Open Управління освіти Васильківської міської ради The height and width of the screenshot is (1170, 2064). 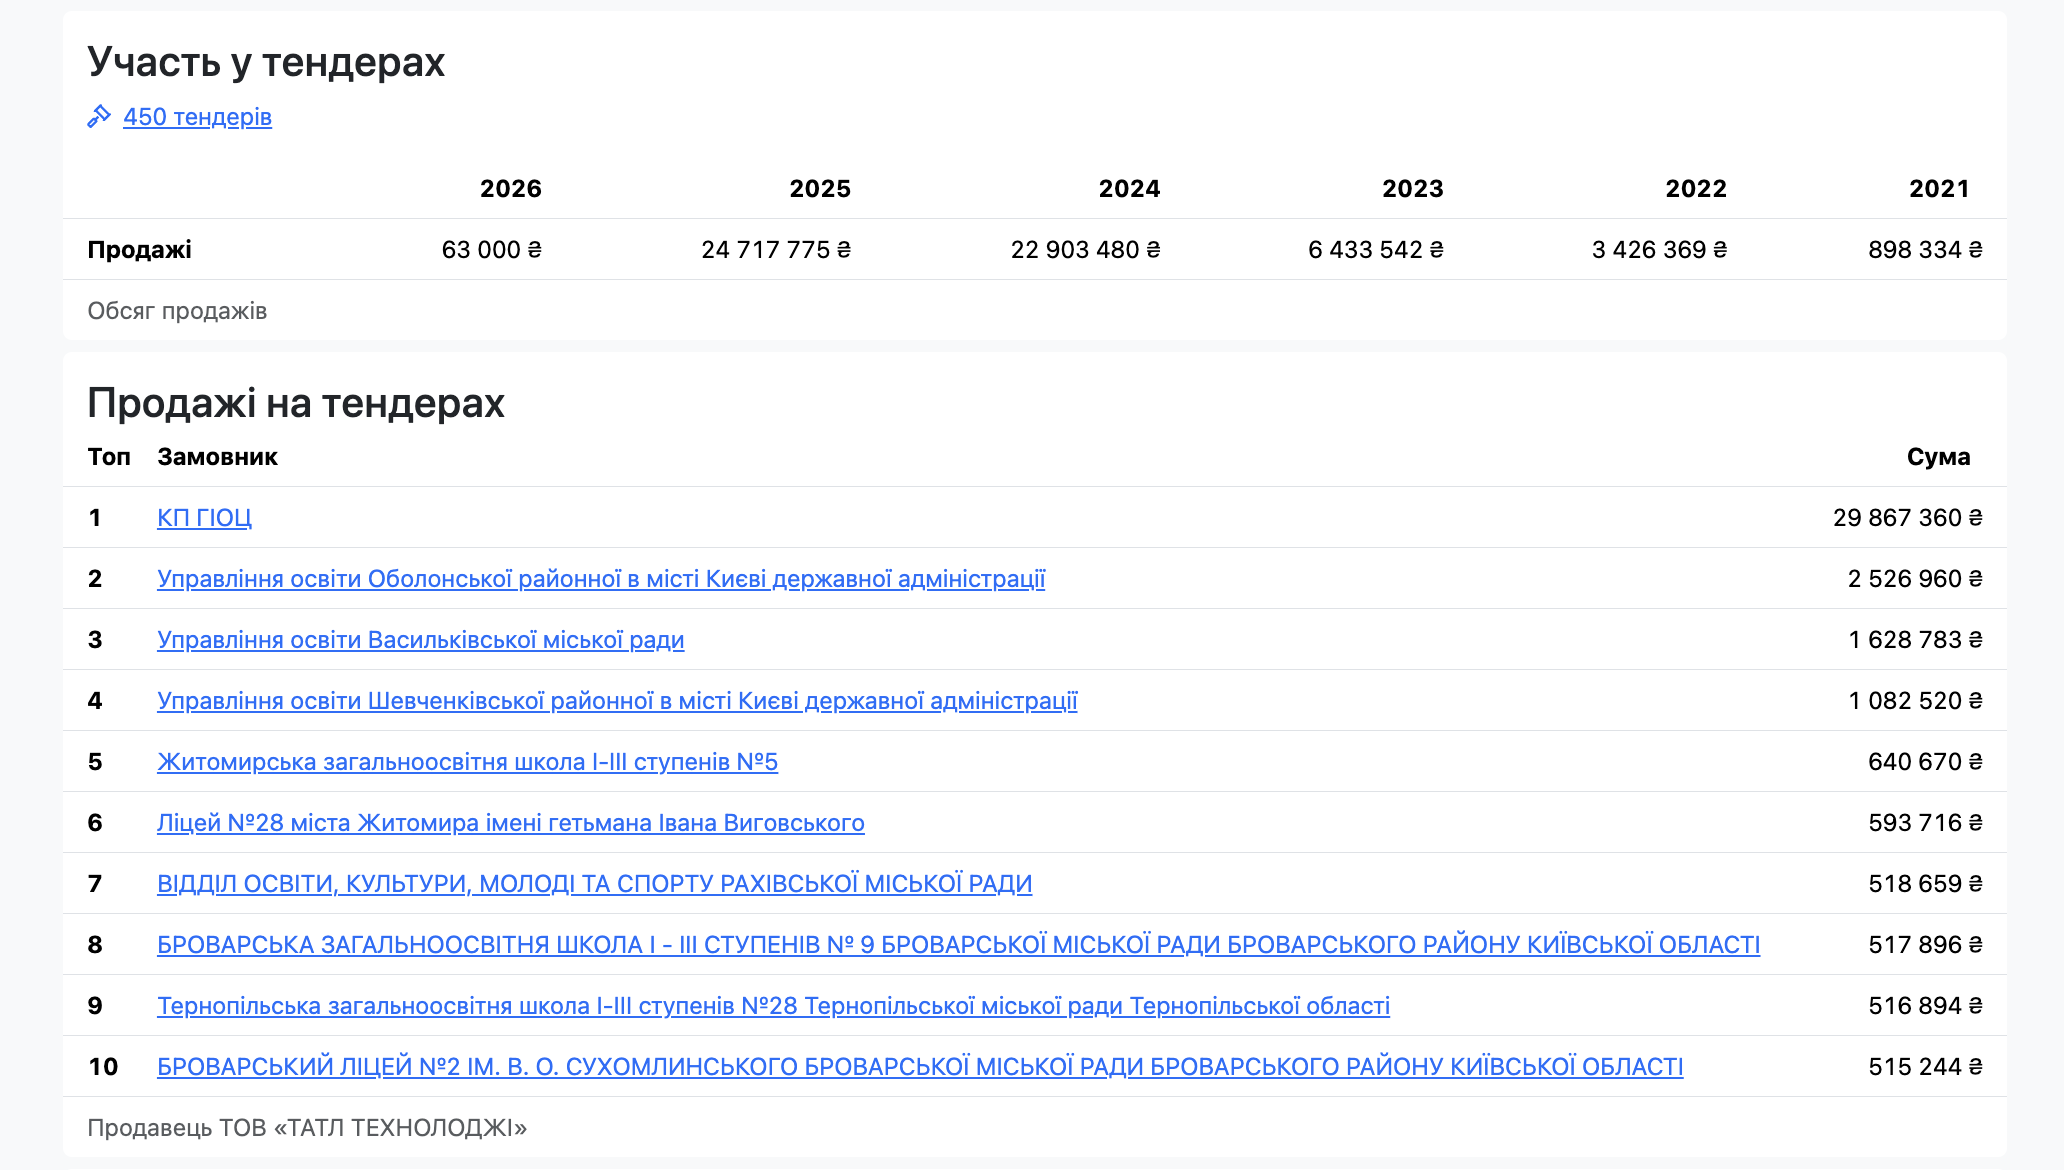[420, 640]
